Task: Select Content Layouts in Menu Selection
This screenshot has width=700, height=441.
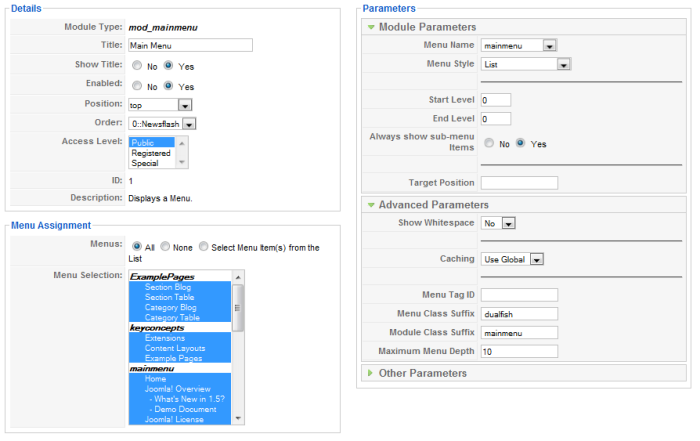Action: [180, 348]
